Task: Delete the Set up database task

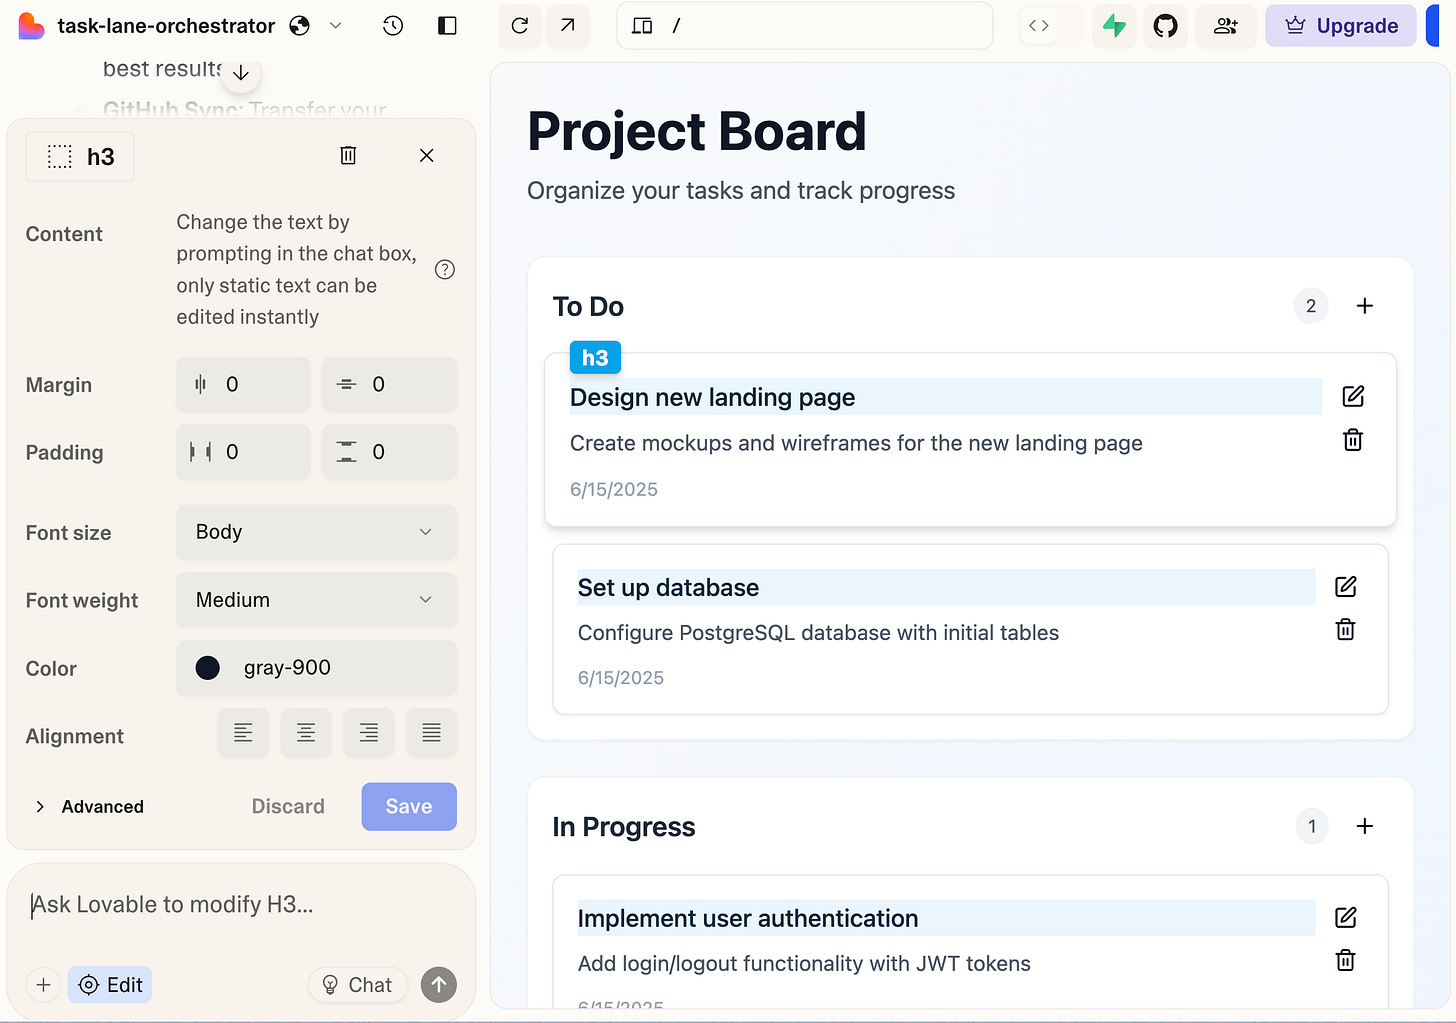Action: [x=1346, y=630]
